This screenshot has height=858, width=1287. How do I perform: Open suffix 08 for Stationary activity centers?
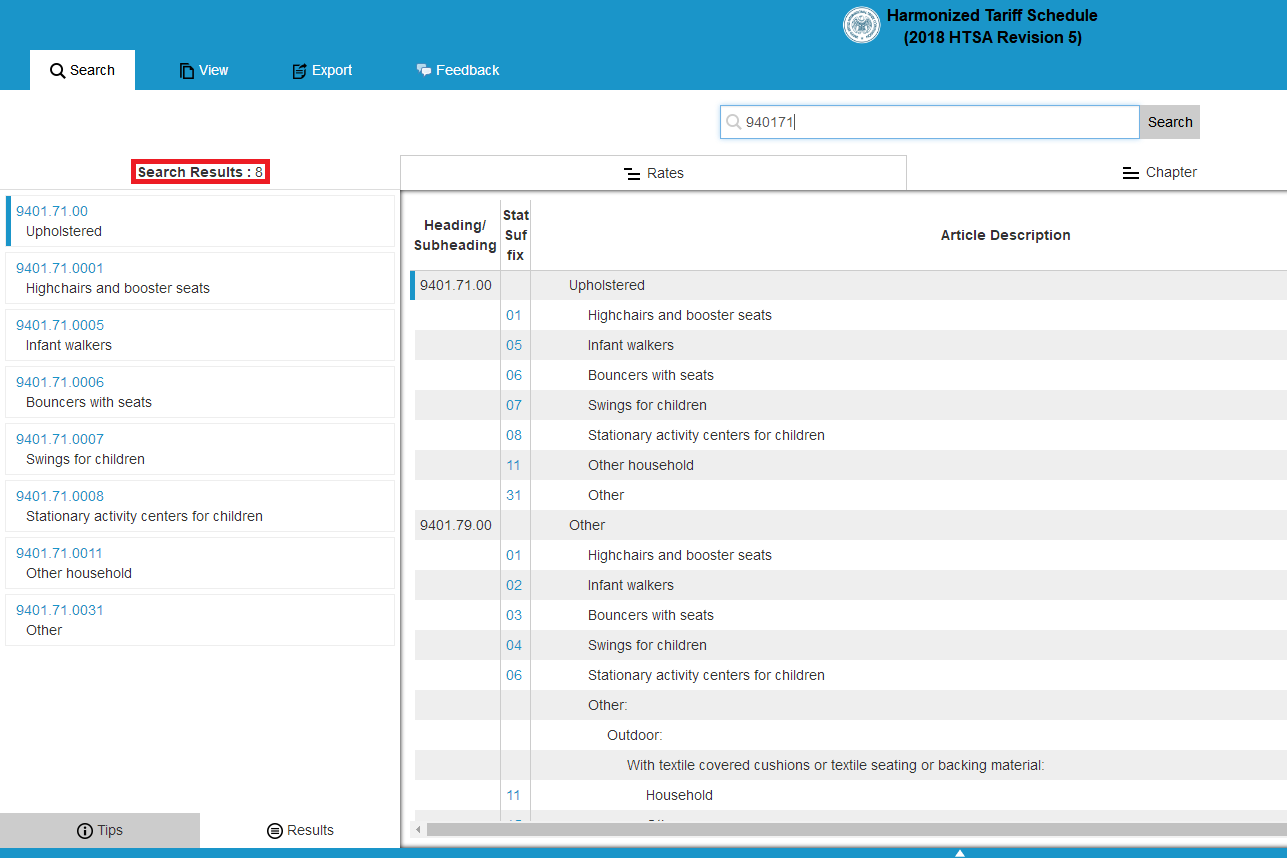point(514,435)
